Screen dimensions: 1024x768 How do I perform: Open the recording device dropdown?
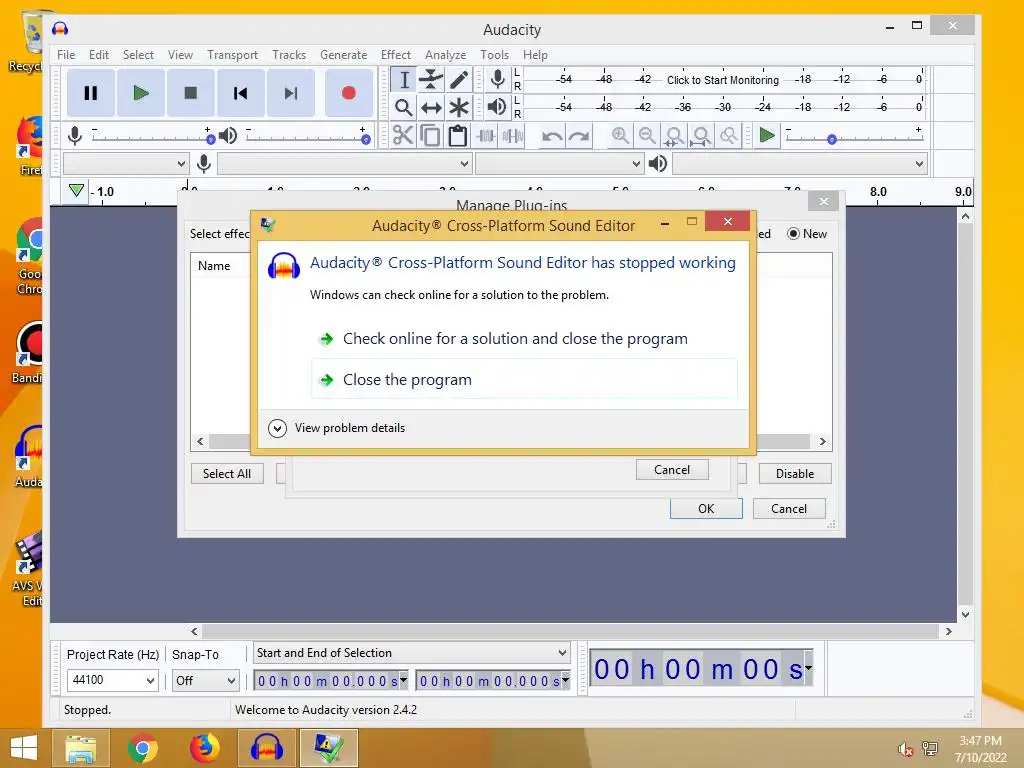tap(344, 163)
